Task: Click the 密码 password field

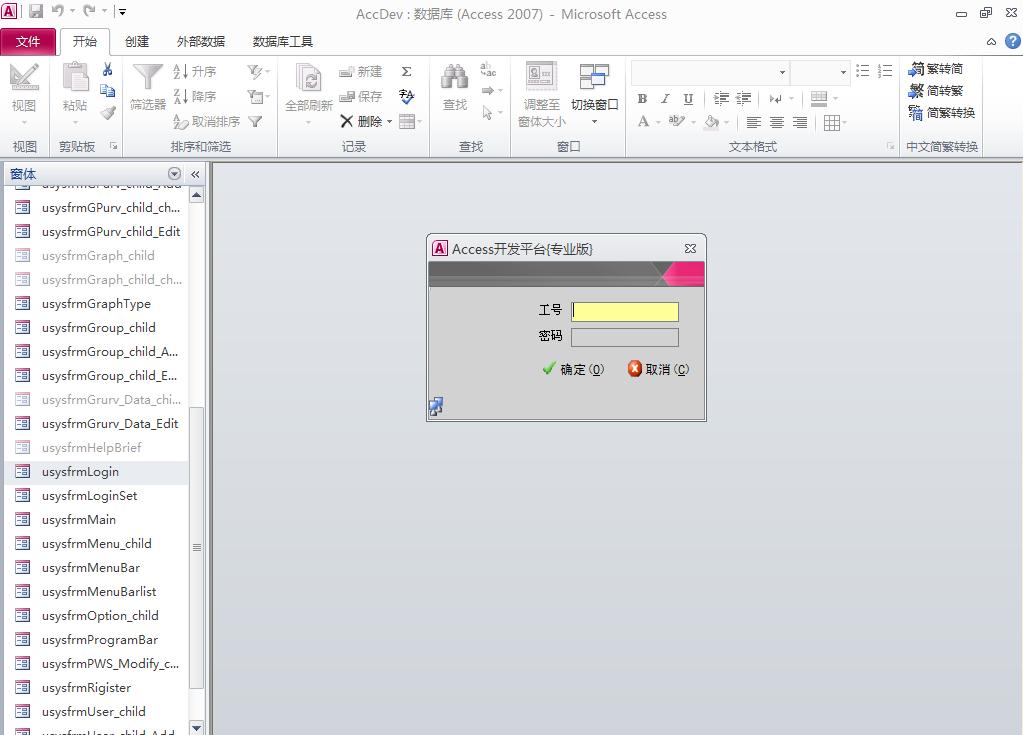Action: (x=625, y=337)
